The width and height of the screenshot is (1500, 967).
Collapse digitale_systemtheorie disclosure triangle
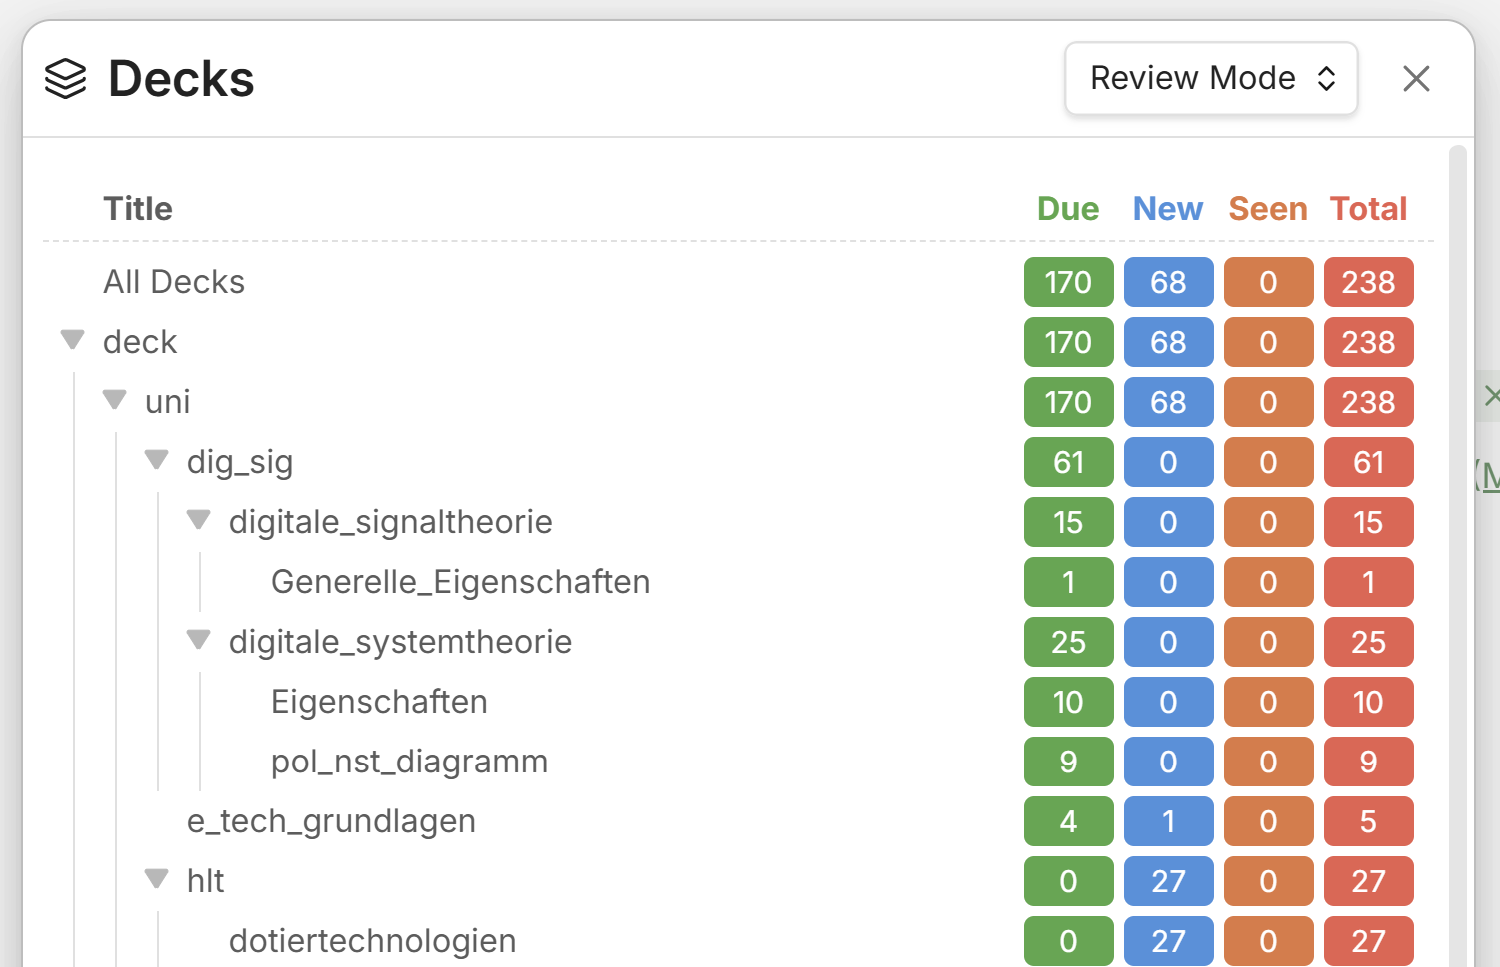tap(198, 640)
